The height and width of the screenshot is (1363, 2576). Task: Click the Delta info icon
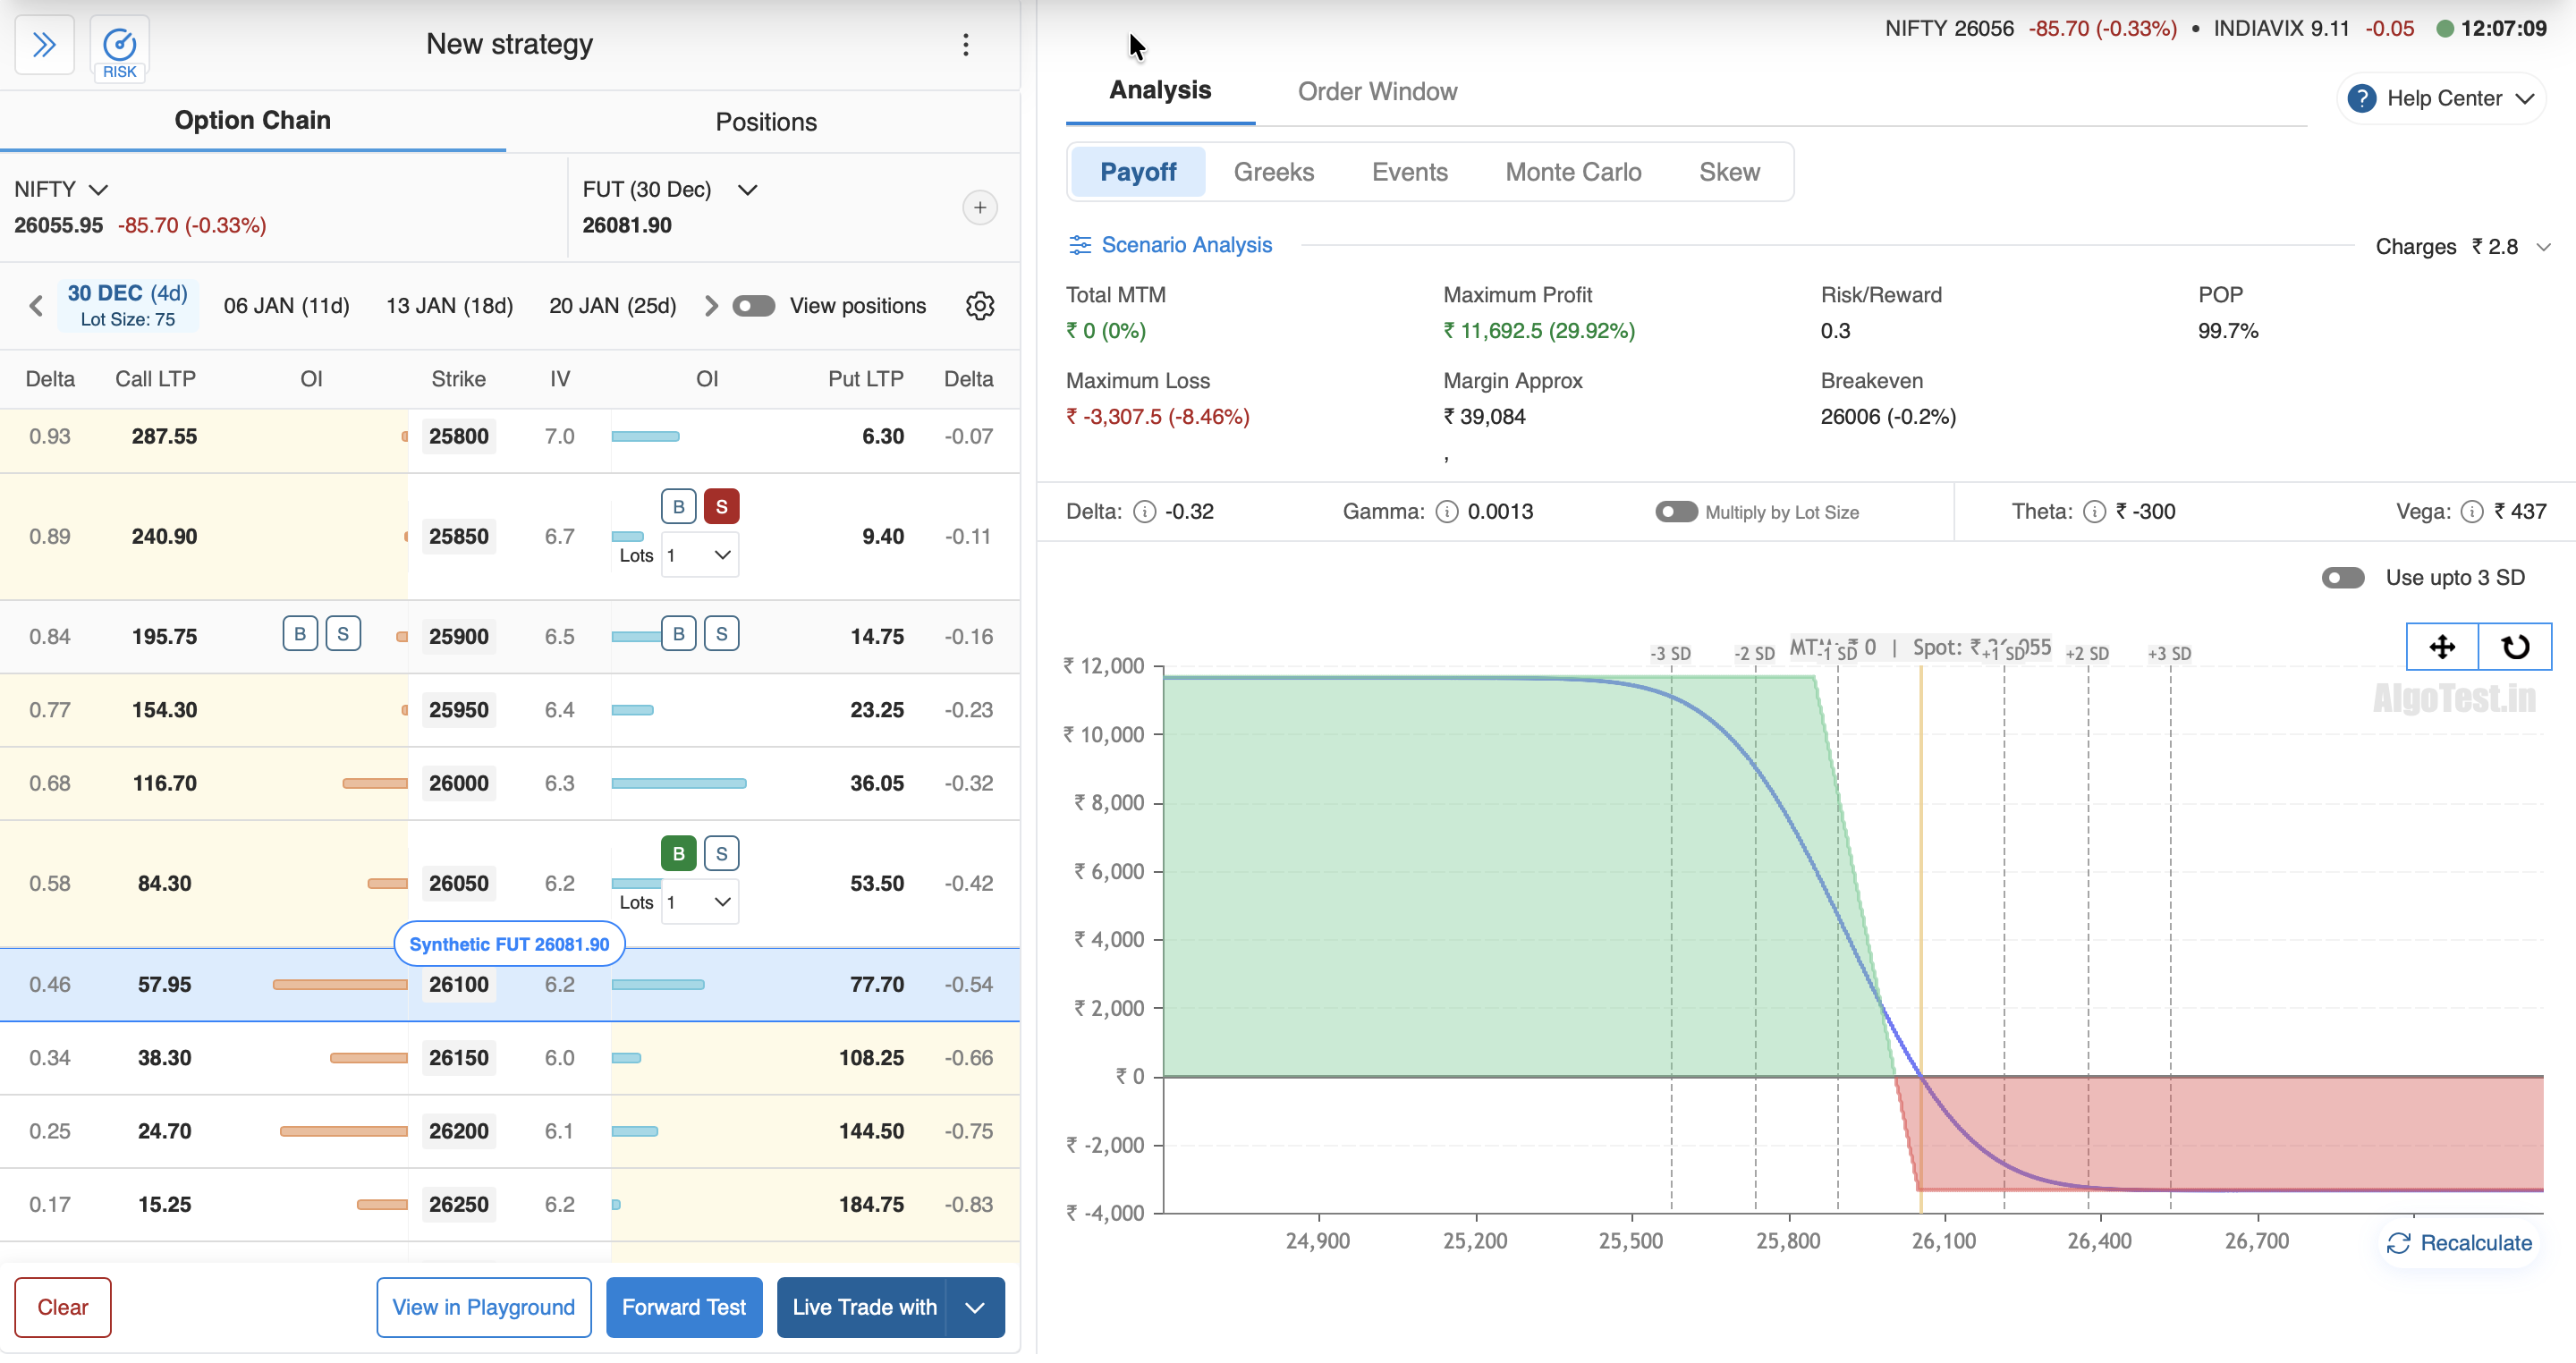1144,512
